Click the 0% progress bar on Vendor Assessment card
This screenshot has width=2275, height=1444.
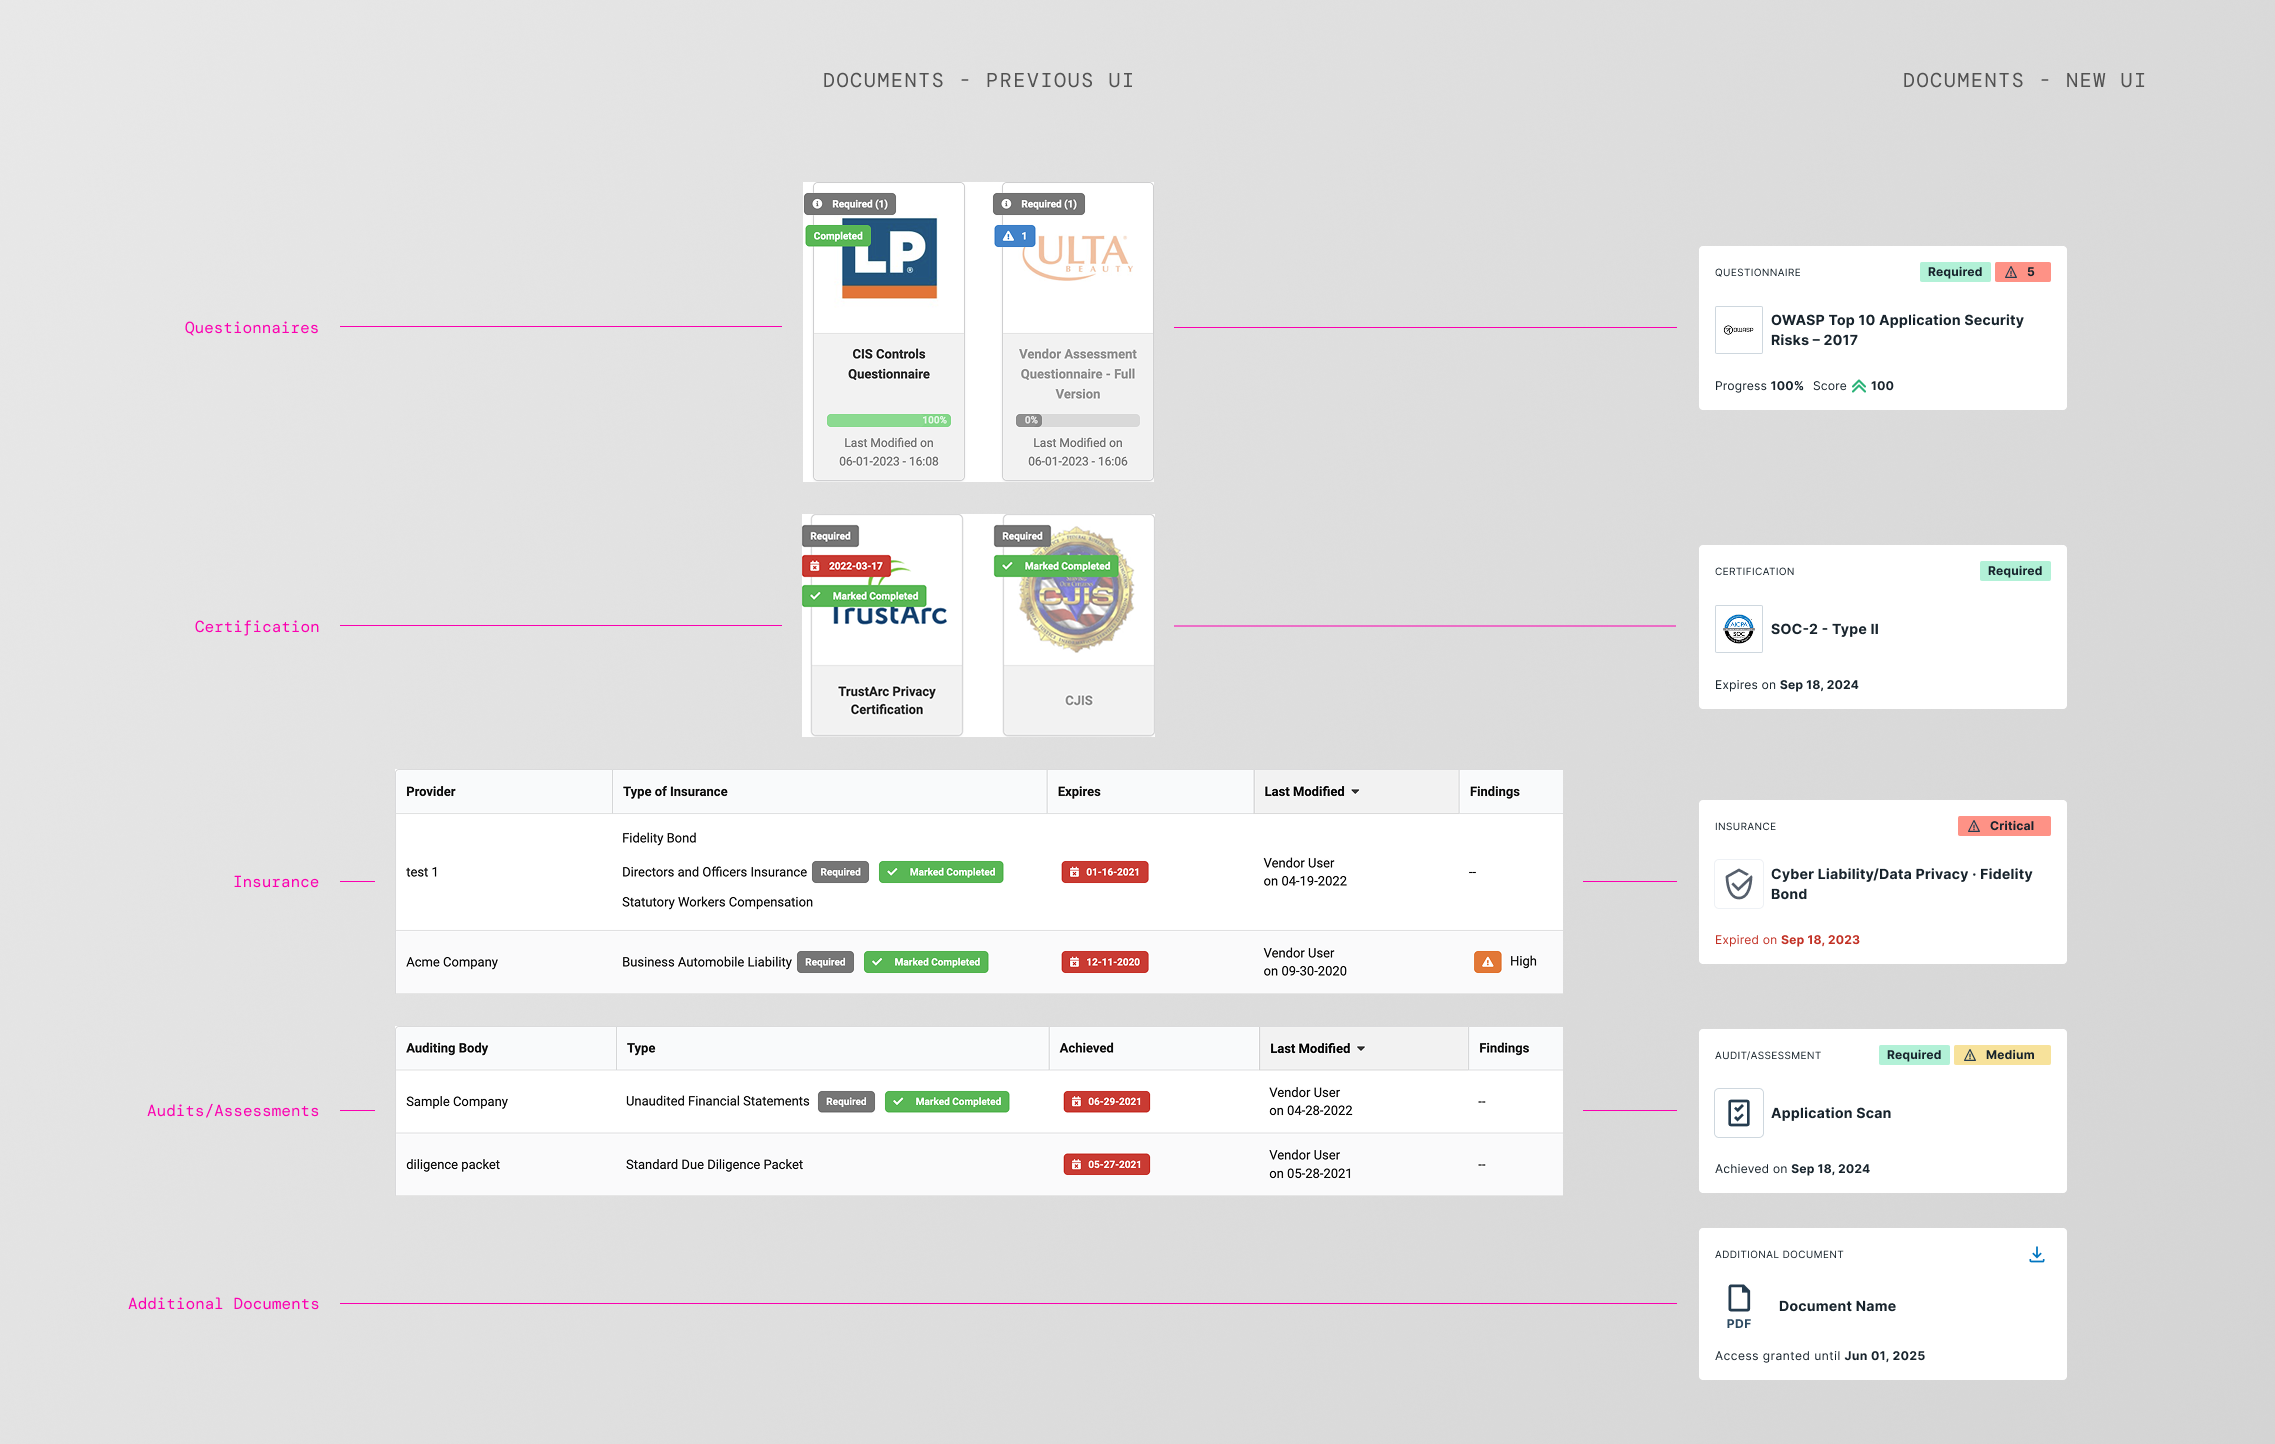pyautogui.click(x=1078, y=421)
